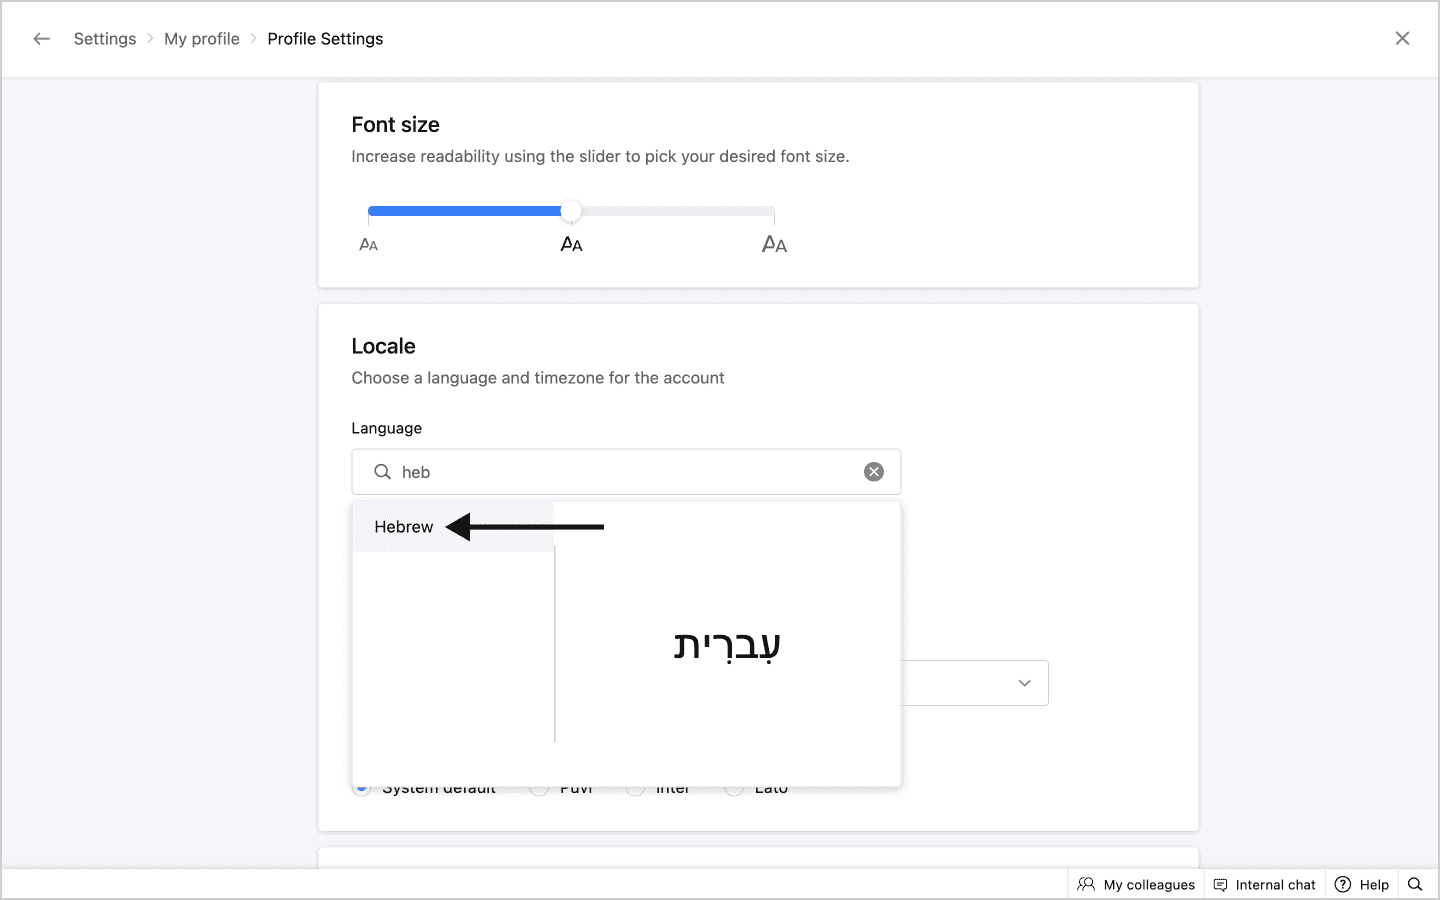This screenshot has width=1440, height=900.
Task: Open the search icon in bottom bar
Action: (x=1415, y=884)
